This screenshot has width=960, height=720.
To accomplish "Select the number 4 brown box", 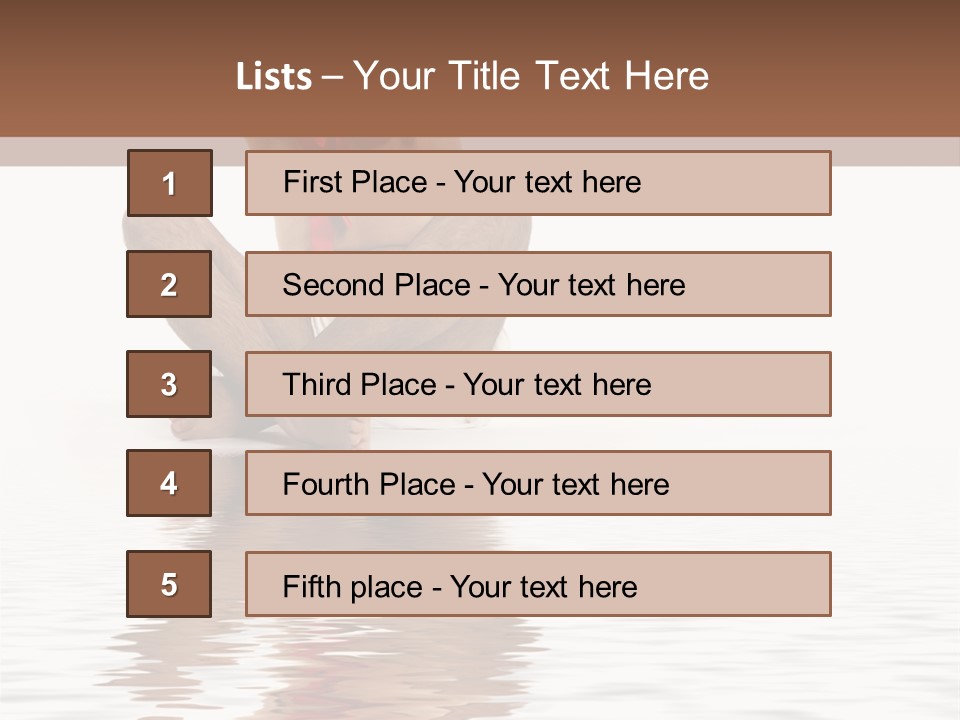I will (x=169, y=483).
